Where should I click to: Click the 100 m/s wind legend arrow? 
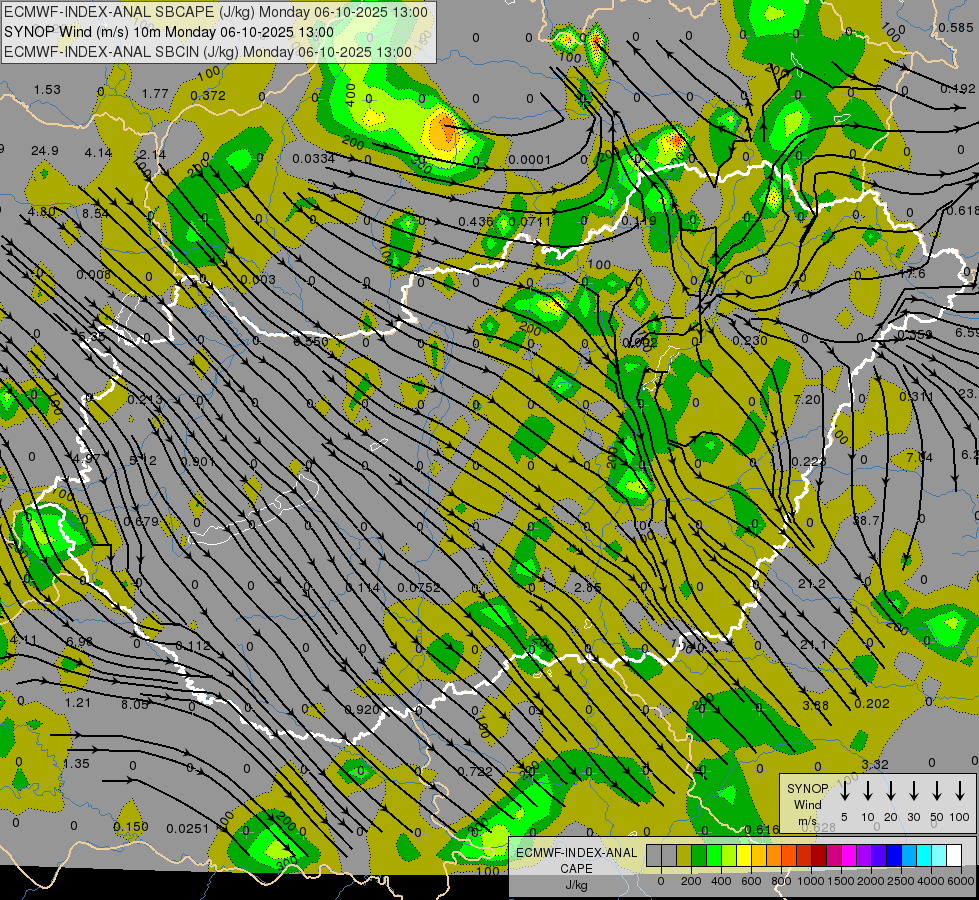click(960, 791)
